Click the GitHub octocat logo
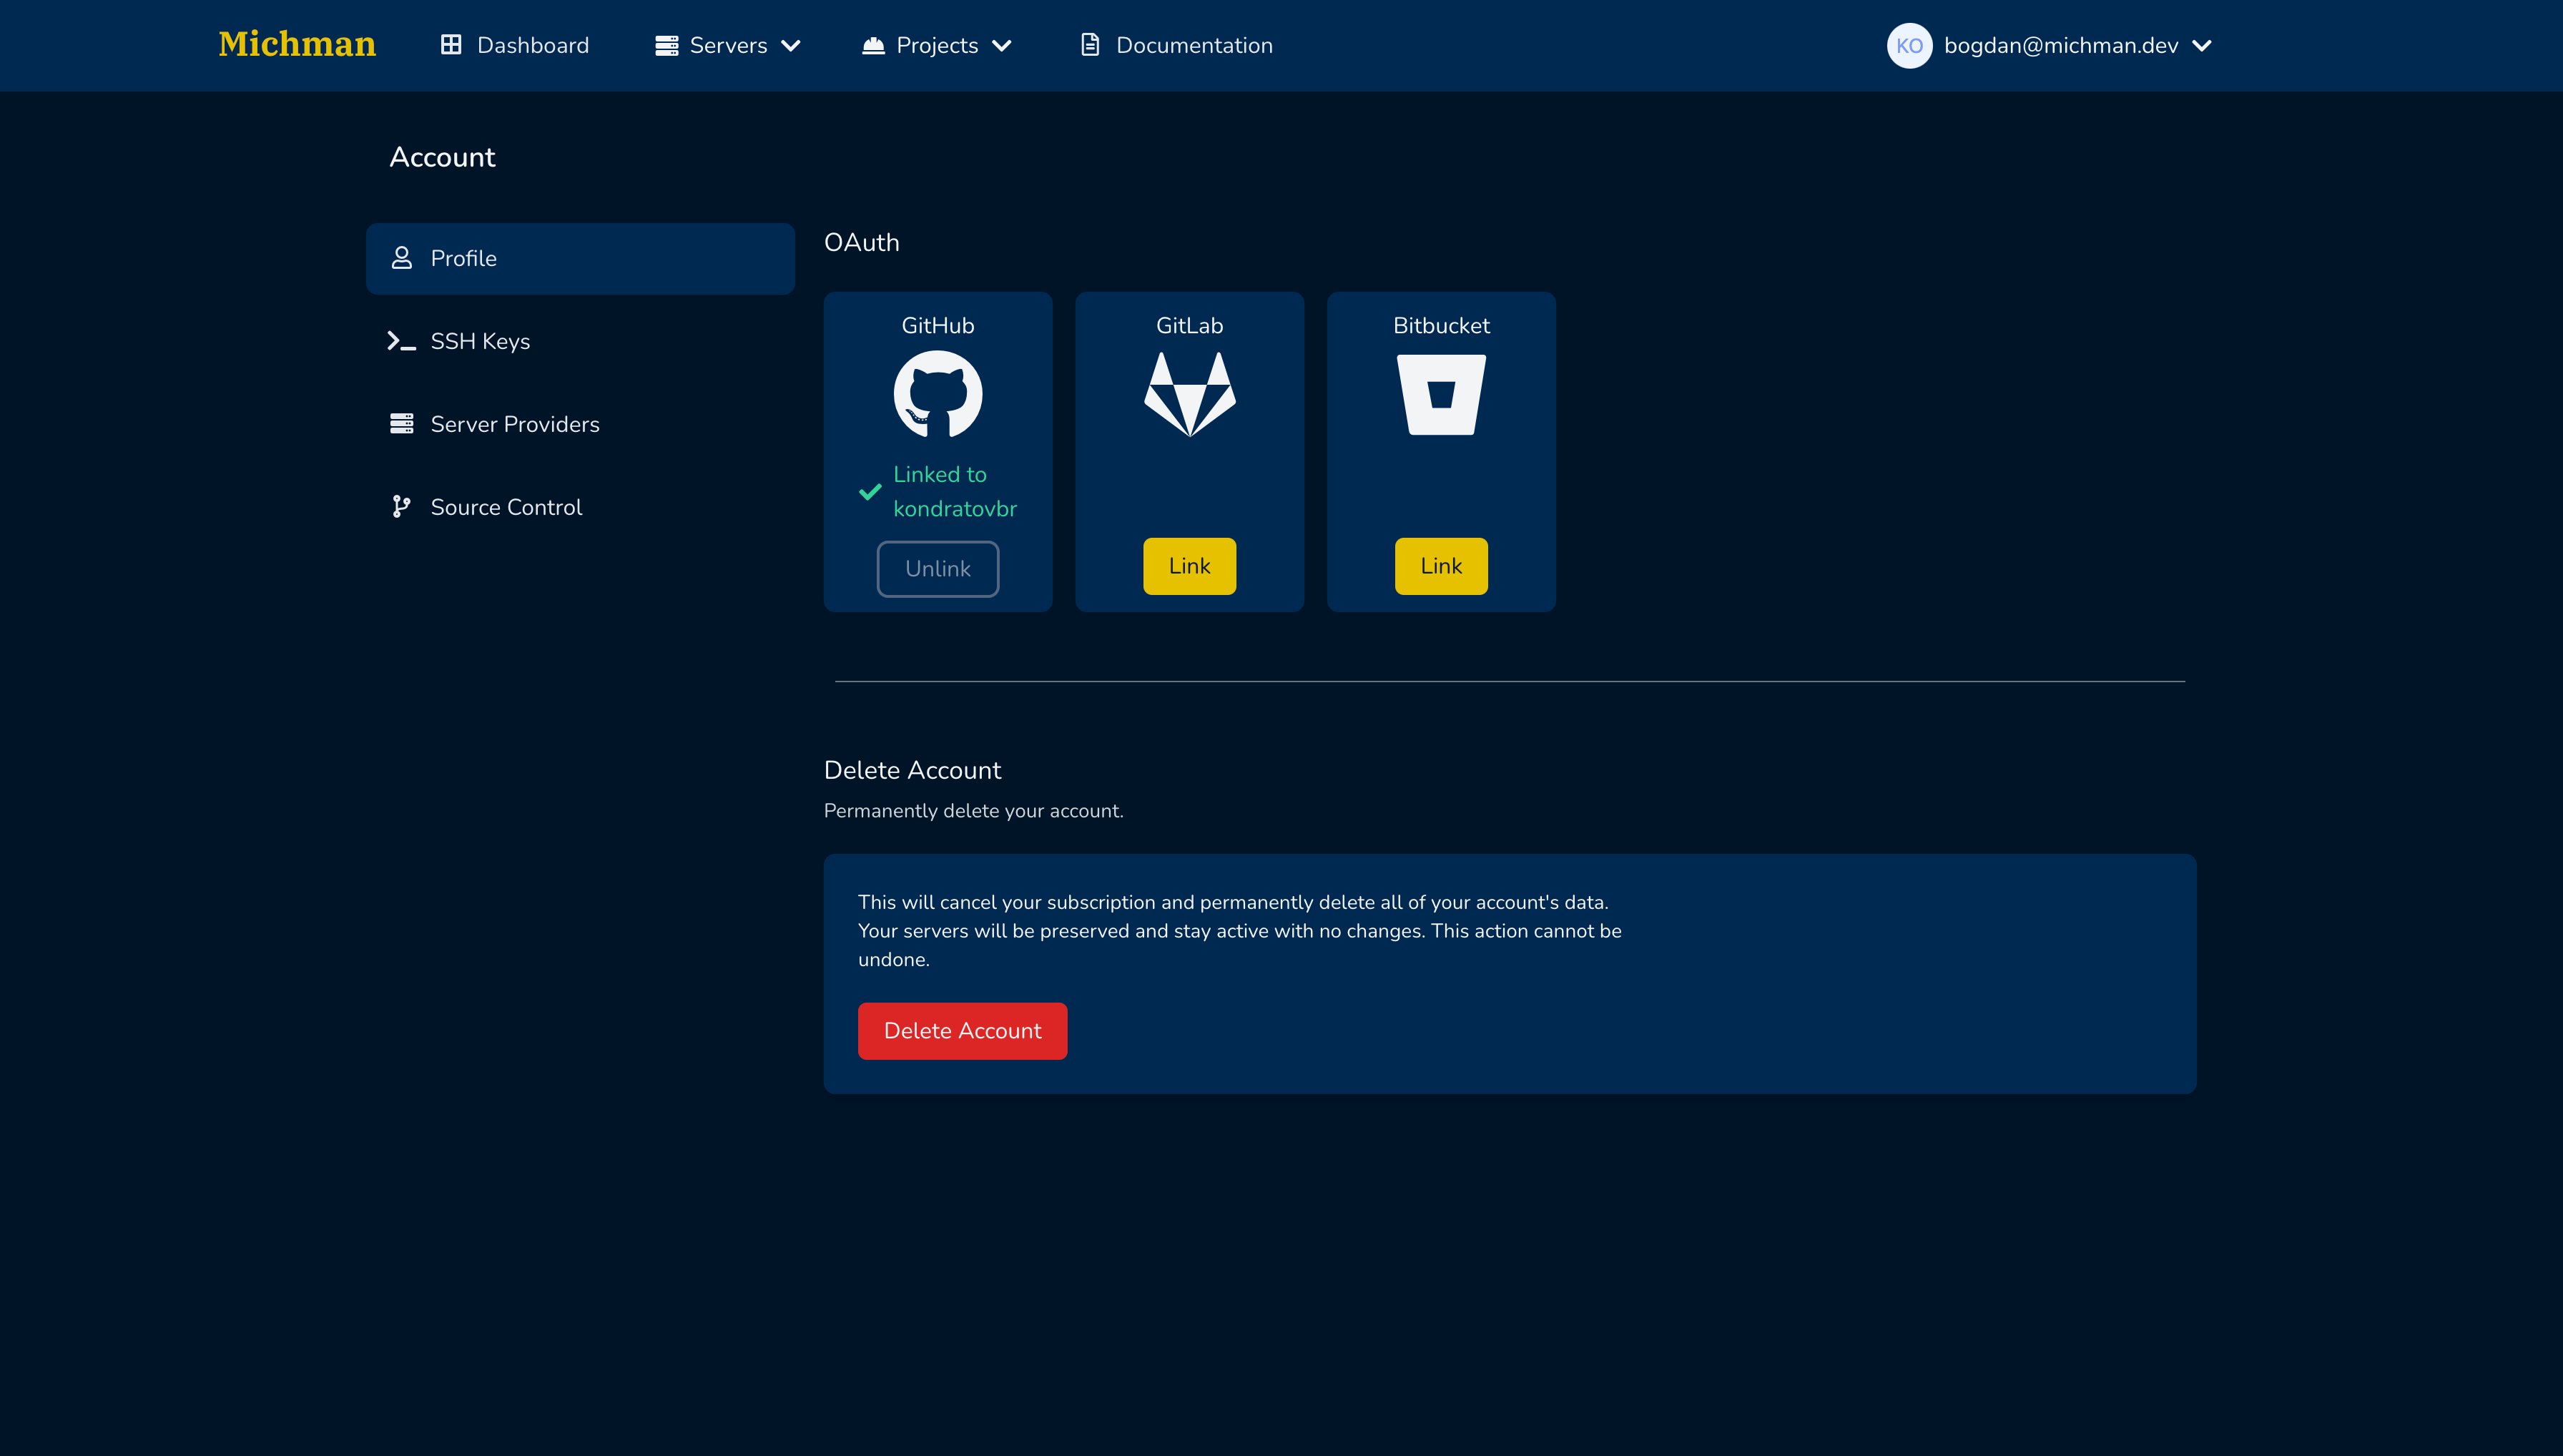 click(x=937, y=394)
